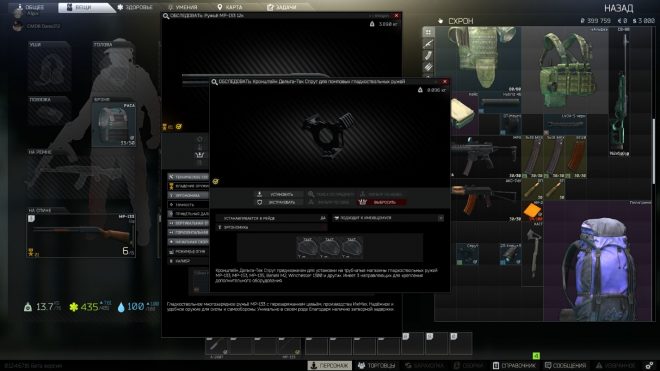This screenshot has height=371, width=660.
Task: Select the MP5 submachine gun in stash
Action: pyautogui.click(x=484, y=157)
